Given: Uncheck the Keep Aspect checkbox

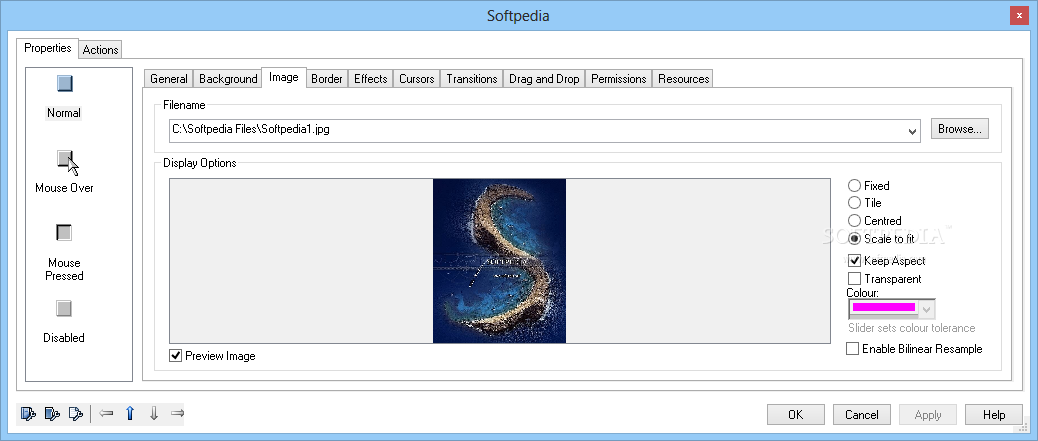Looking at the screenshot, I should pyautogui.click(x=854, y=261).
